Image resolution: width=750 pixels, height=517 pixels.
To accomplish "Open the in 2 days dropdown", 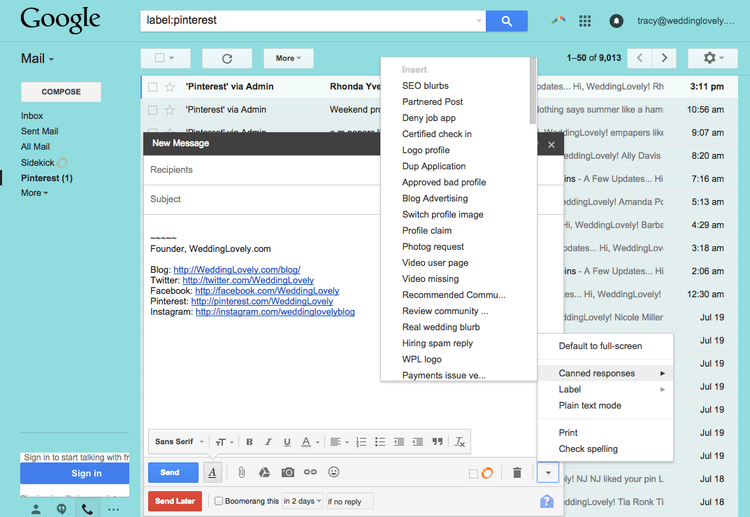I will pyautogui.click(x=303, y=501).
